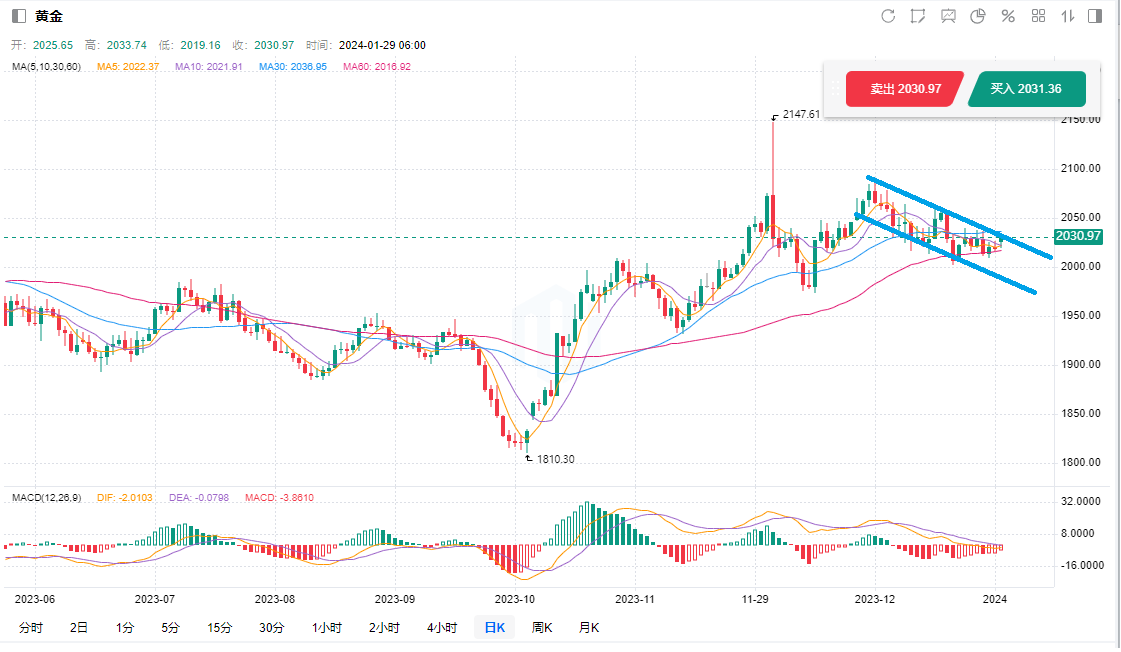The height and width of the screenshot is (652, 1121).
Task: Switch to the 1小时 interval tab
Action: coord(326,628)
